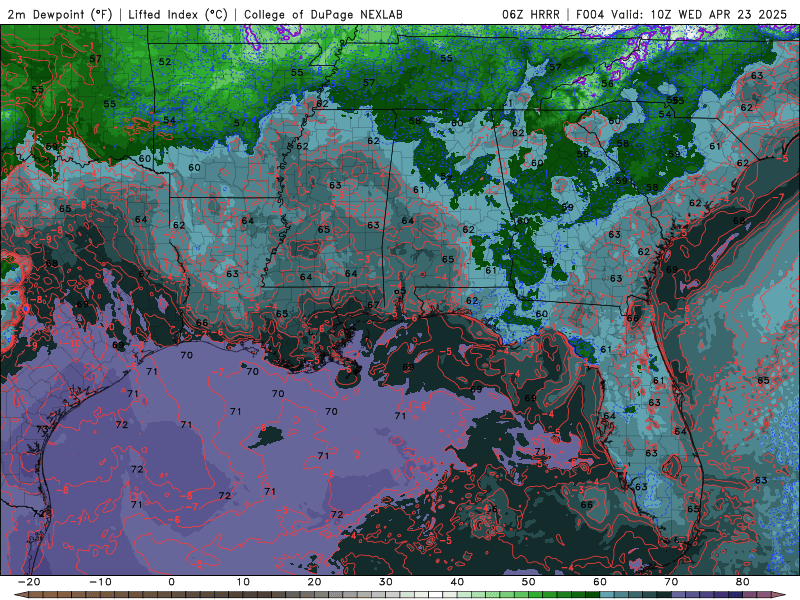The width and height of the screenshot is (800, 600).
Task: Click the 50 label on the color scale
Action: pyautogui.click(x=529, y=582)
